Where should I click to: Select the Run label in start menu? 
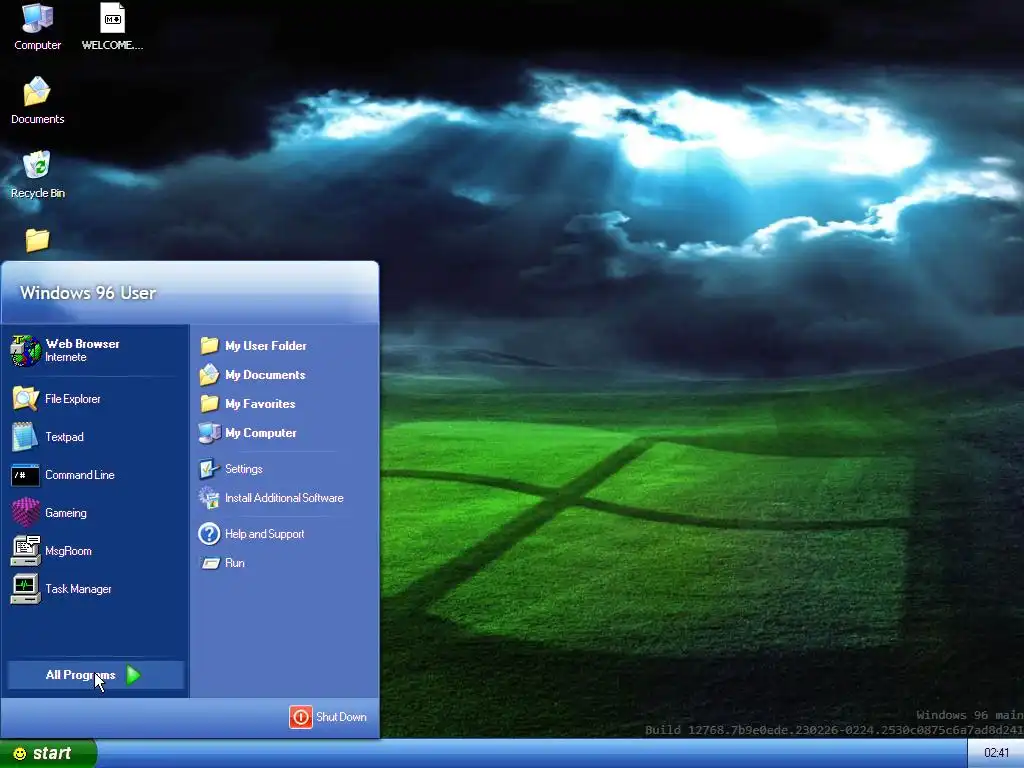pyautogui.click(x=234, y=563)
